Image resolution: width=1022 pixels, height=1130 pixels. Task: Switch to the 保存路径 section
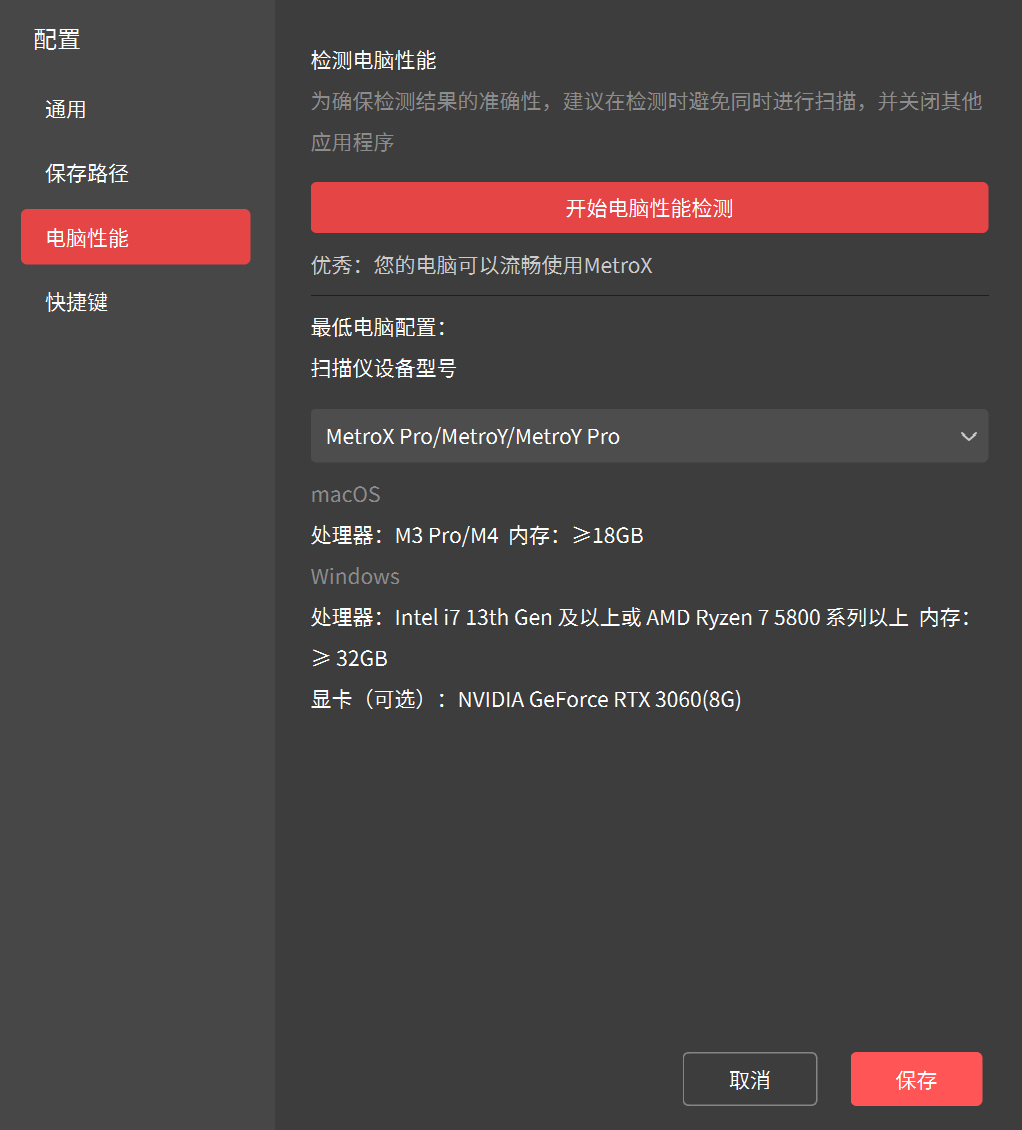click(87, 174)
